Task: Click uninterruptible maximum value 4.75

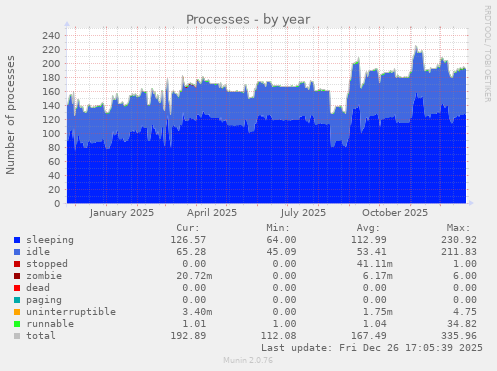Action: pyautogui.click(x=465, y=312)
